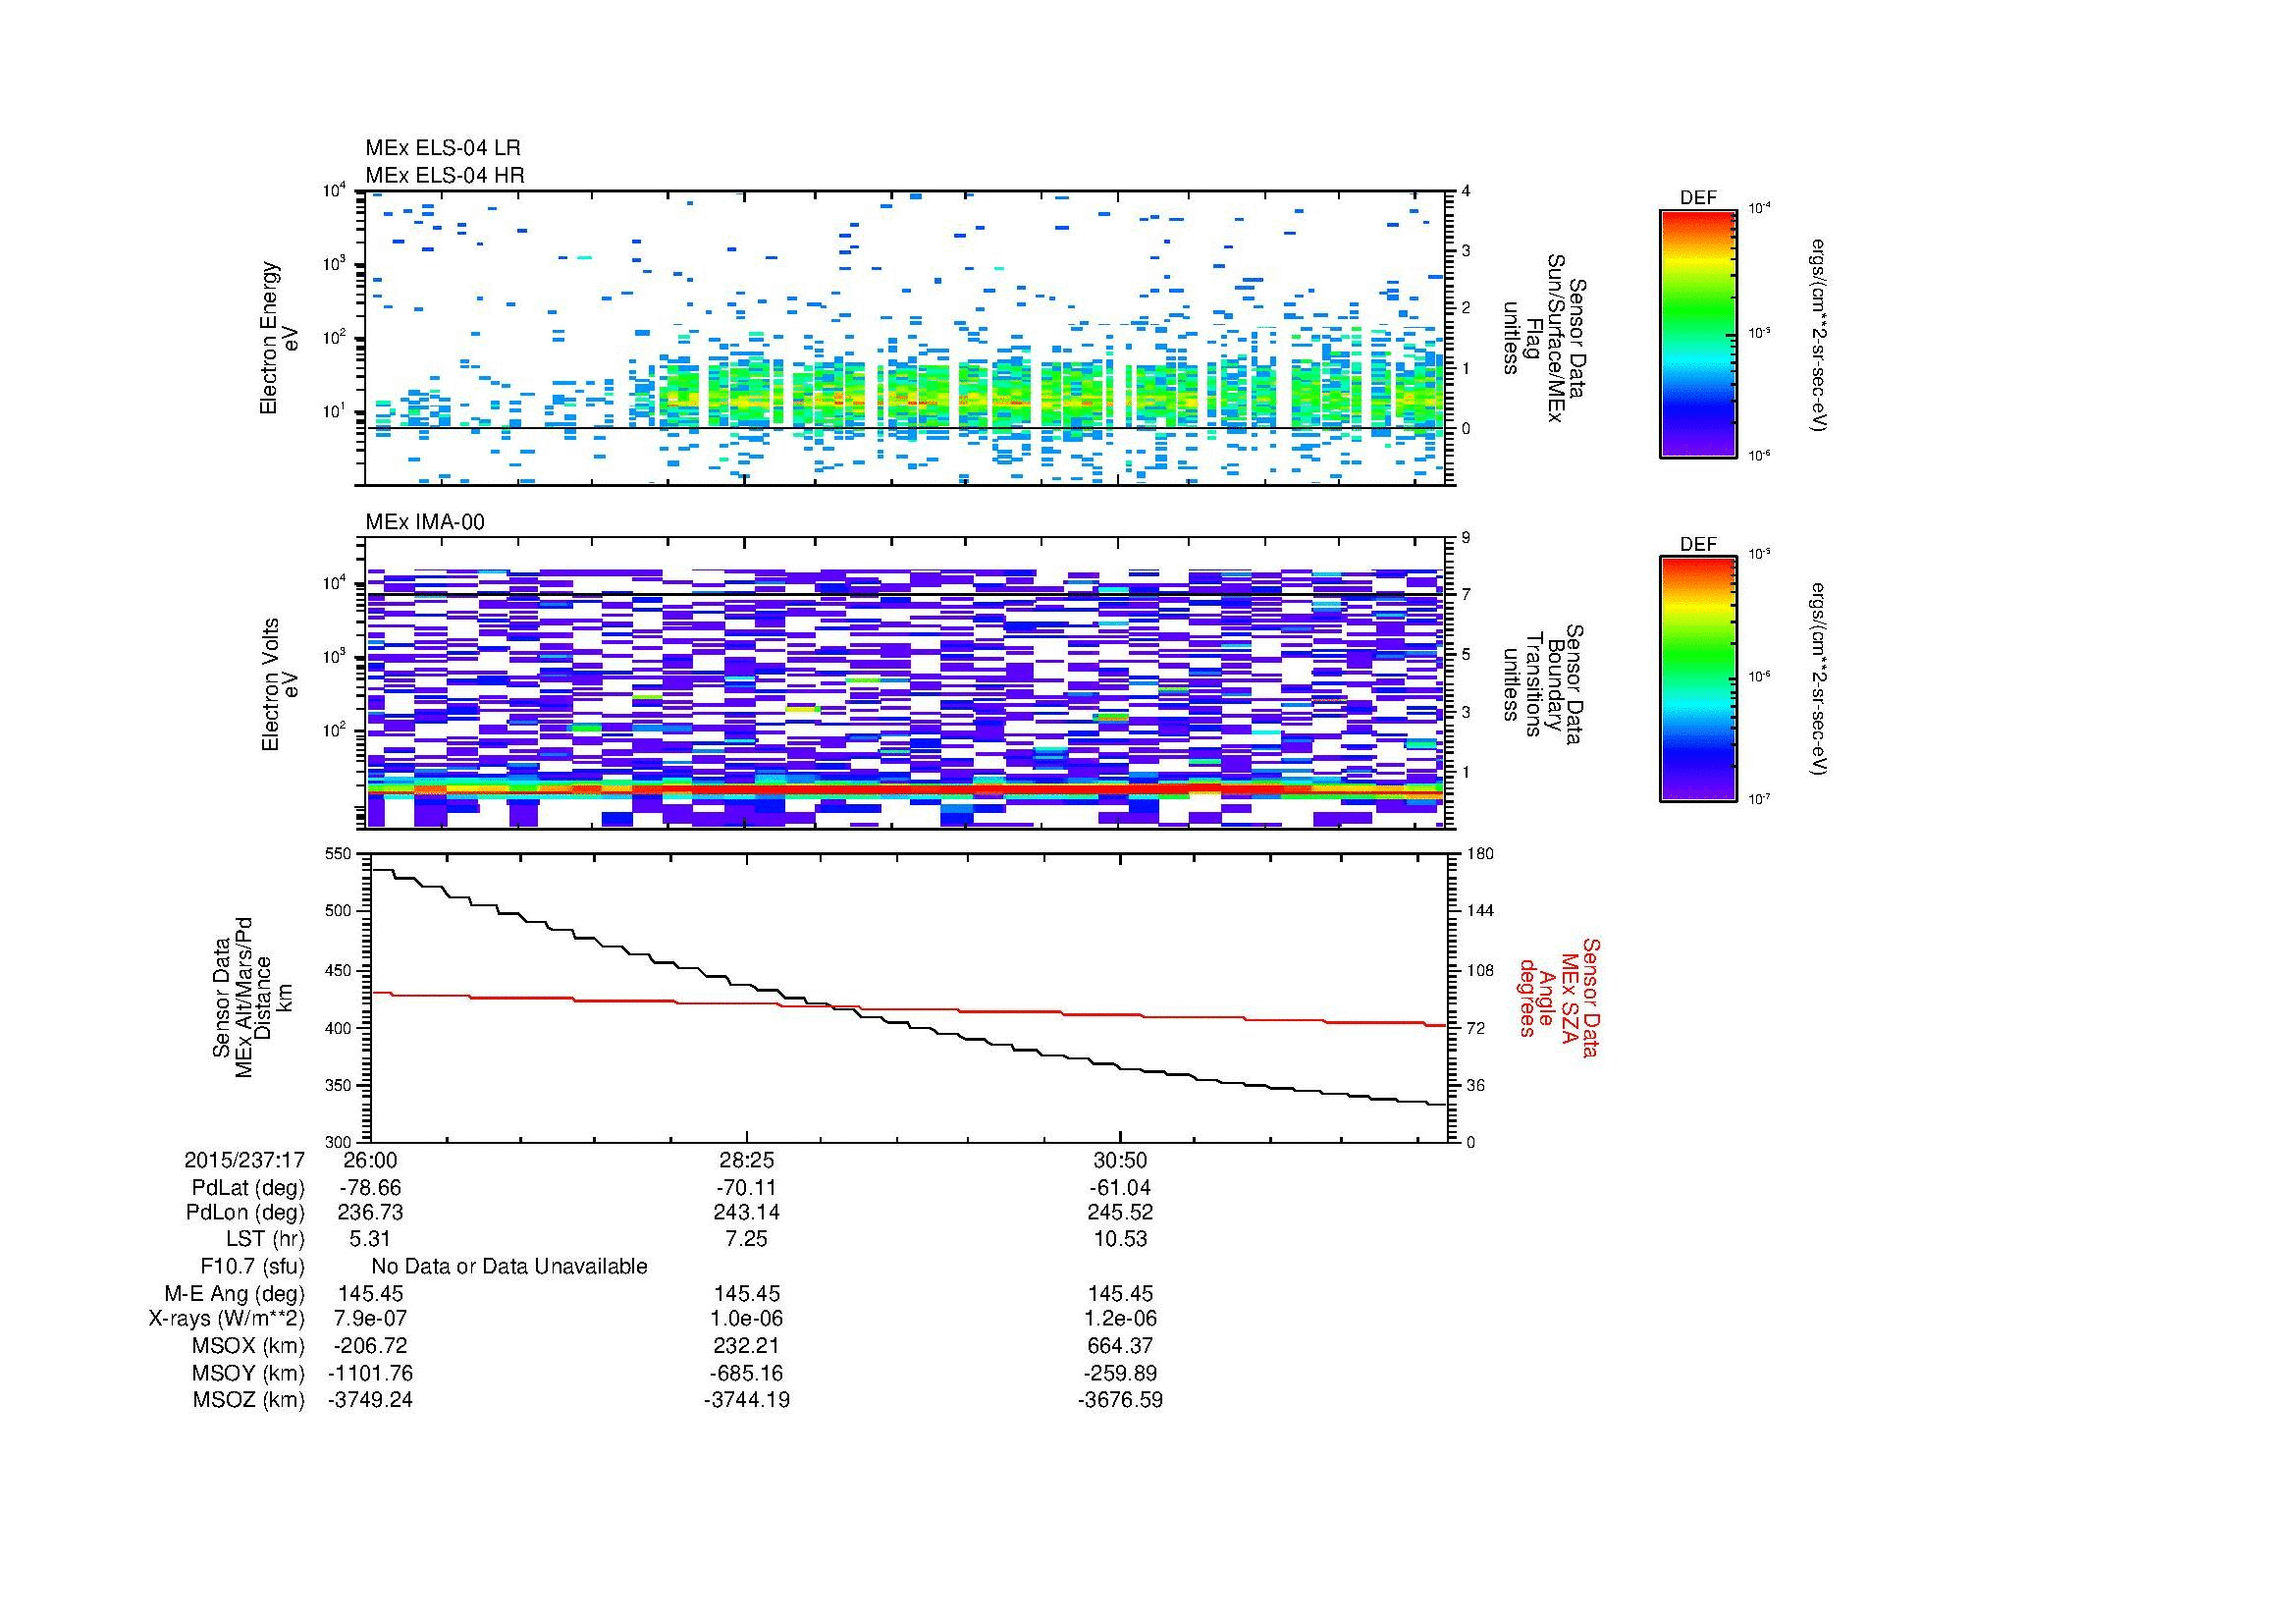The width and height of the screenshot is (2296, 1623).
Task: Click the 'Electron Volts eV' axis label
Action: (x=279, y=685)
